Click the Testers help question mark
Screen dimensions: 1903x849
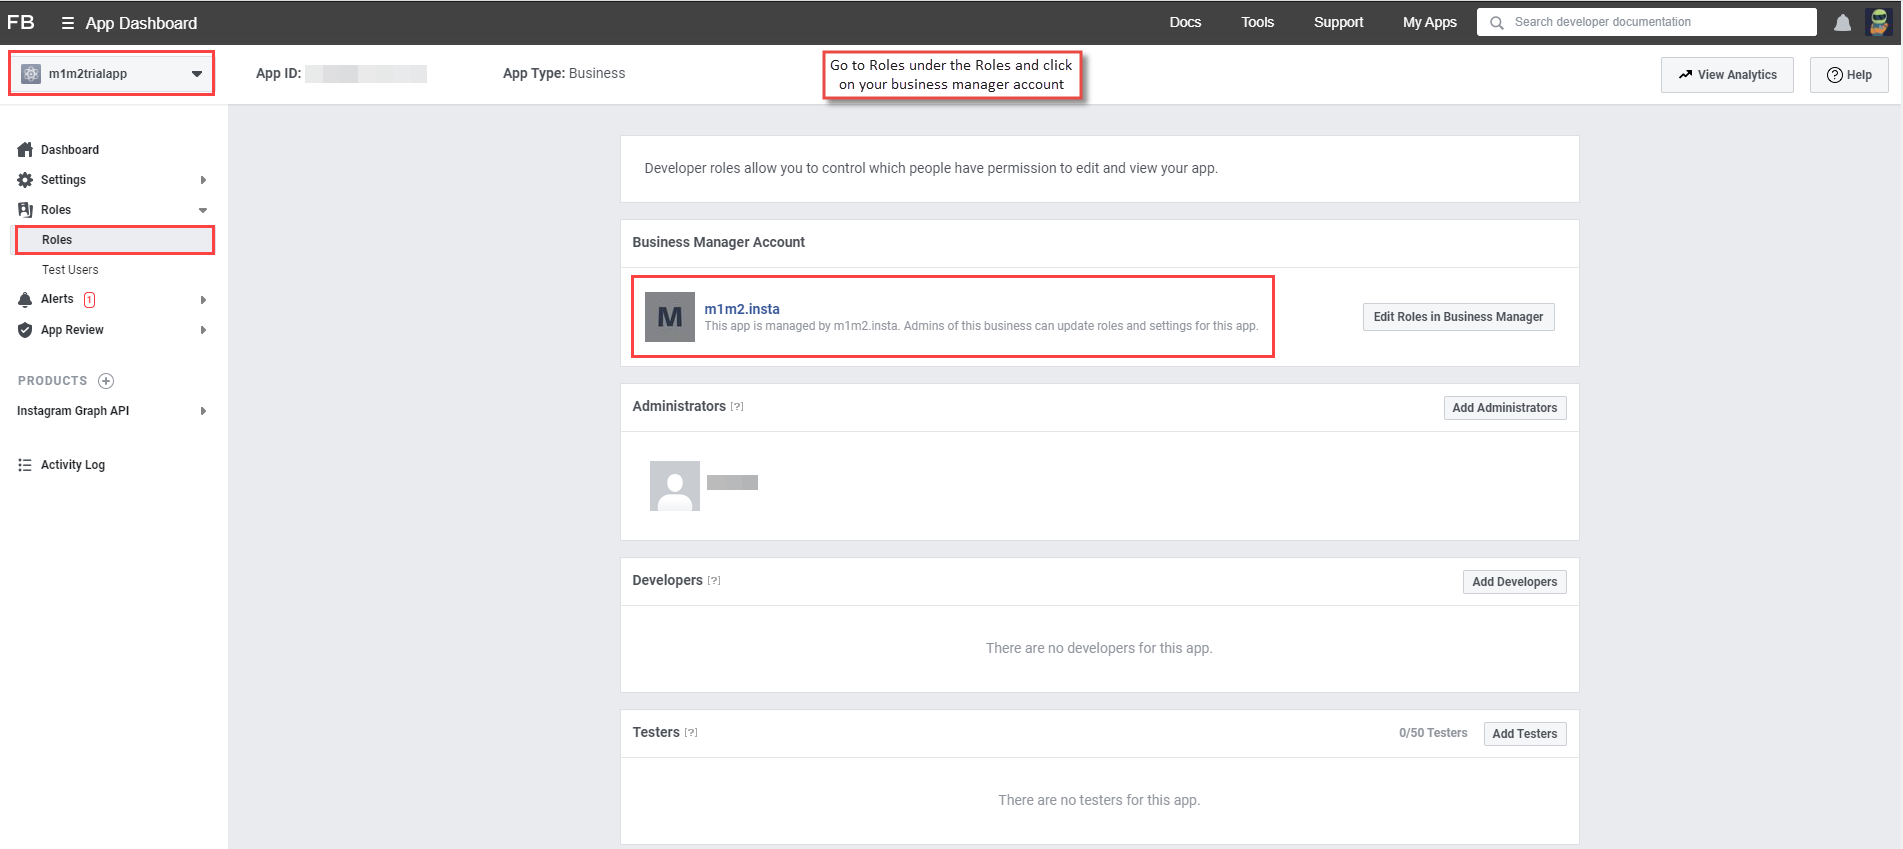691,732
